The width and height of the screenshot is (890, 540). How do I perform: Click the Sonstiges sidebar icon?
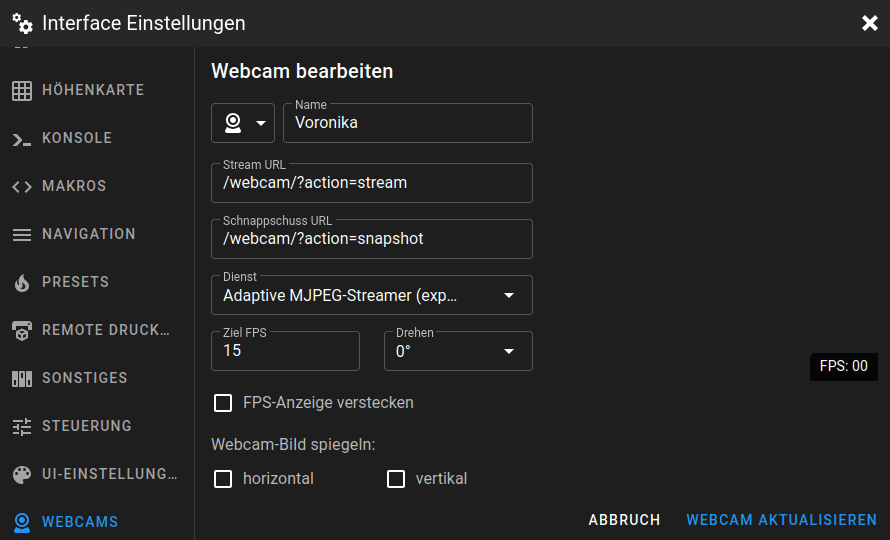click(22, 378)
